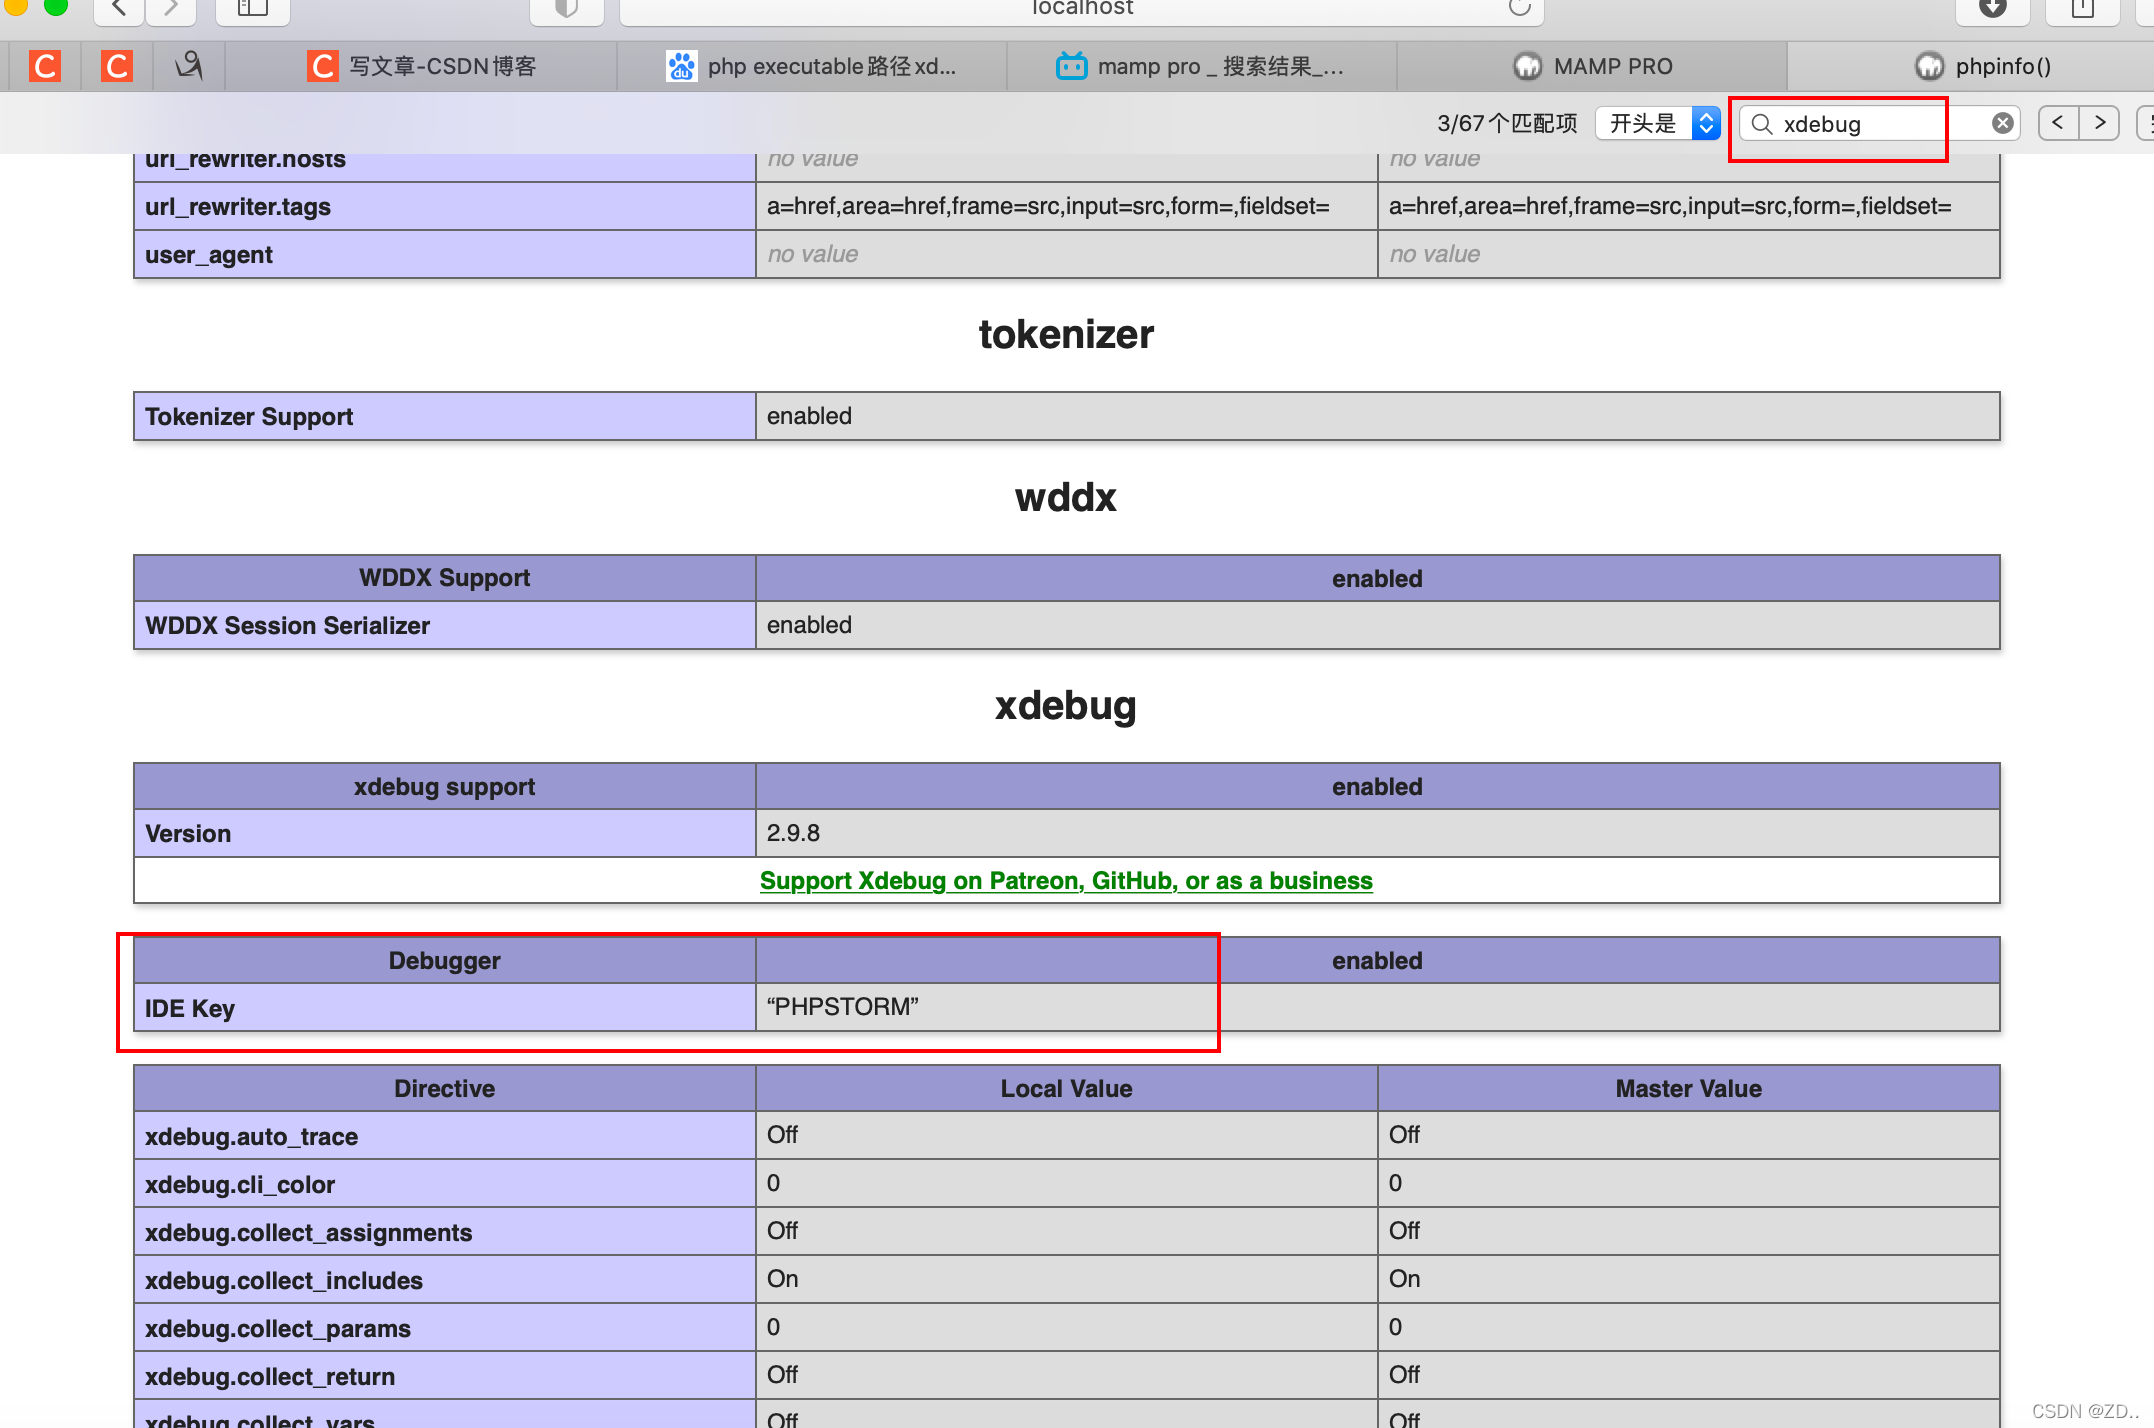Click the find bar magnifier icon
Image resolution: width=2154 pixels, height=1428 pixels.
(1762, 124)
